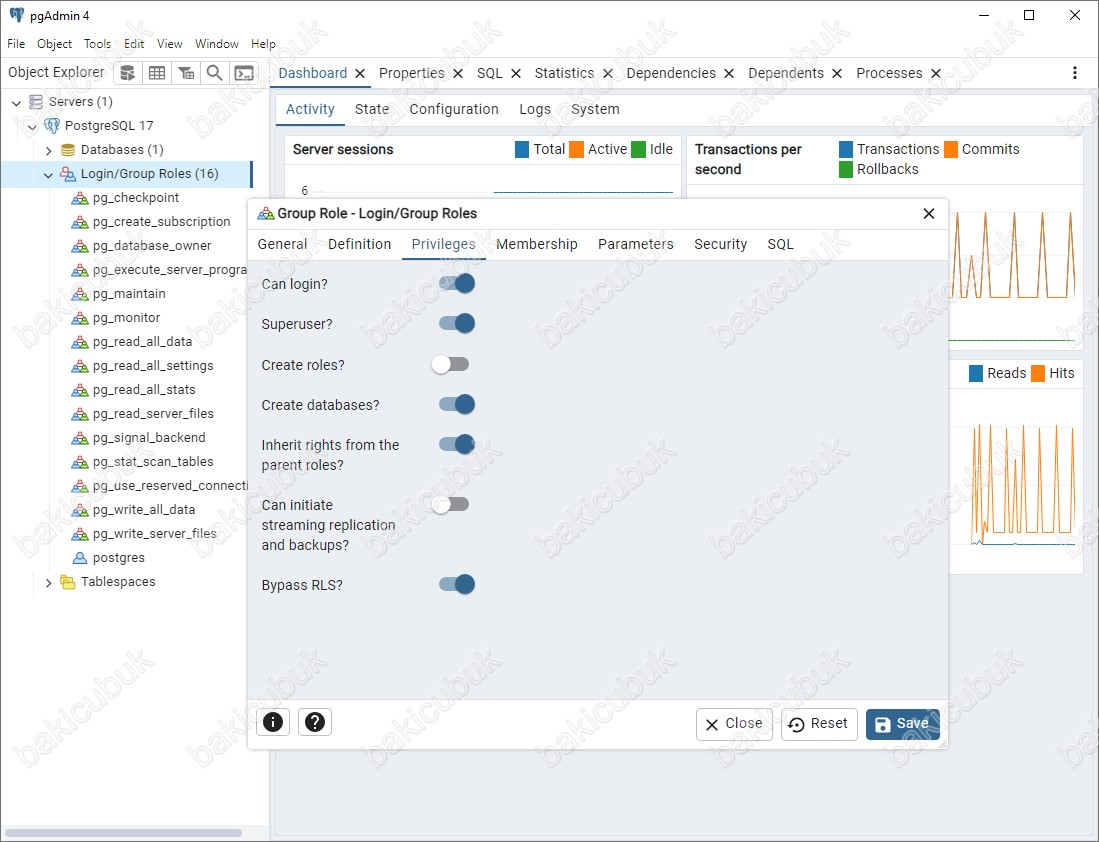1099x842 pixels.
Task: Close the SQL main tab with its X
Action: [516, 74]
